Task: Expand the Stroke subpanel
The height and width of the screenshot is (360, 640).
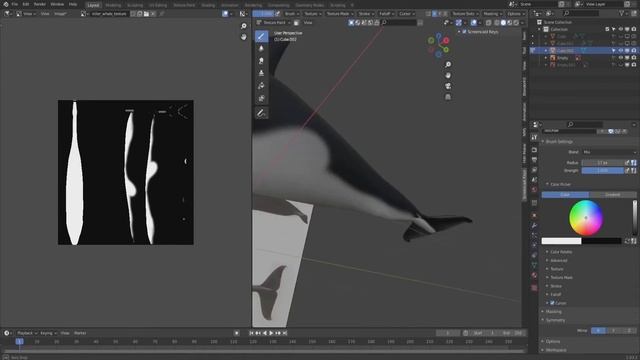Action: (556, 286)
